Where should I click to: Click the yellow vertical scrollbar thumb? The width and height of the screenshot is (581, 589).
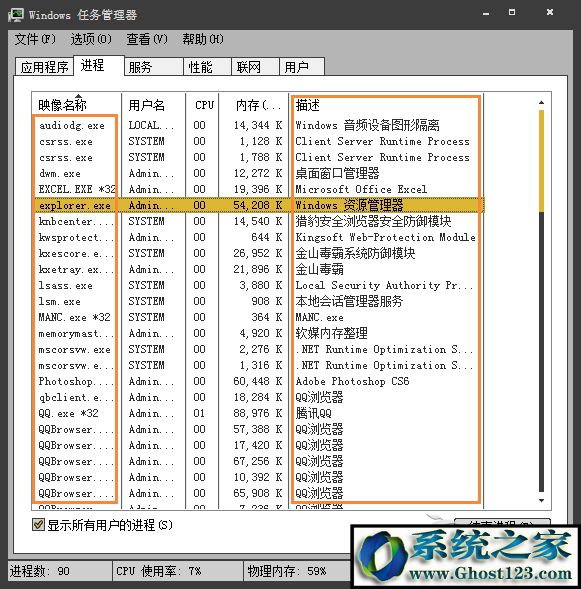coord(541,161)
